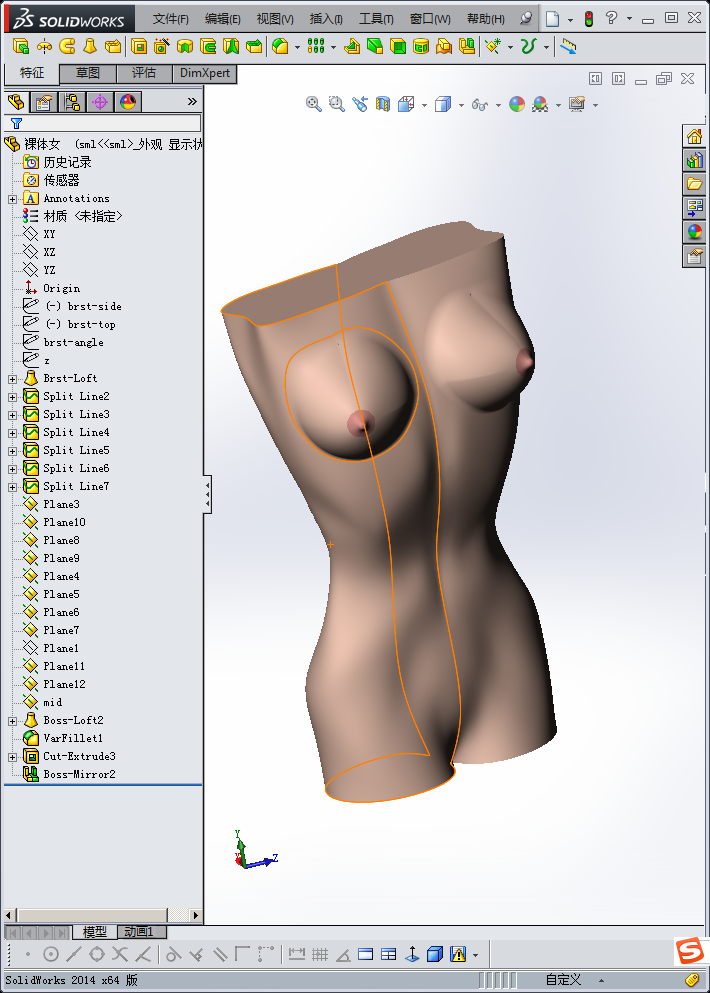Image resolution: width=710 pixels, height=993 pixels.
Task: Expand the Split Line7 feature node
Action: [12, 487]
